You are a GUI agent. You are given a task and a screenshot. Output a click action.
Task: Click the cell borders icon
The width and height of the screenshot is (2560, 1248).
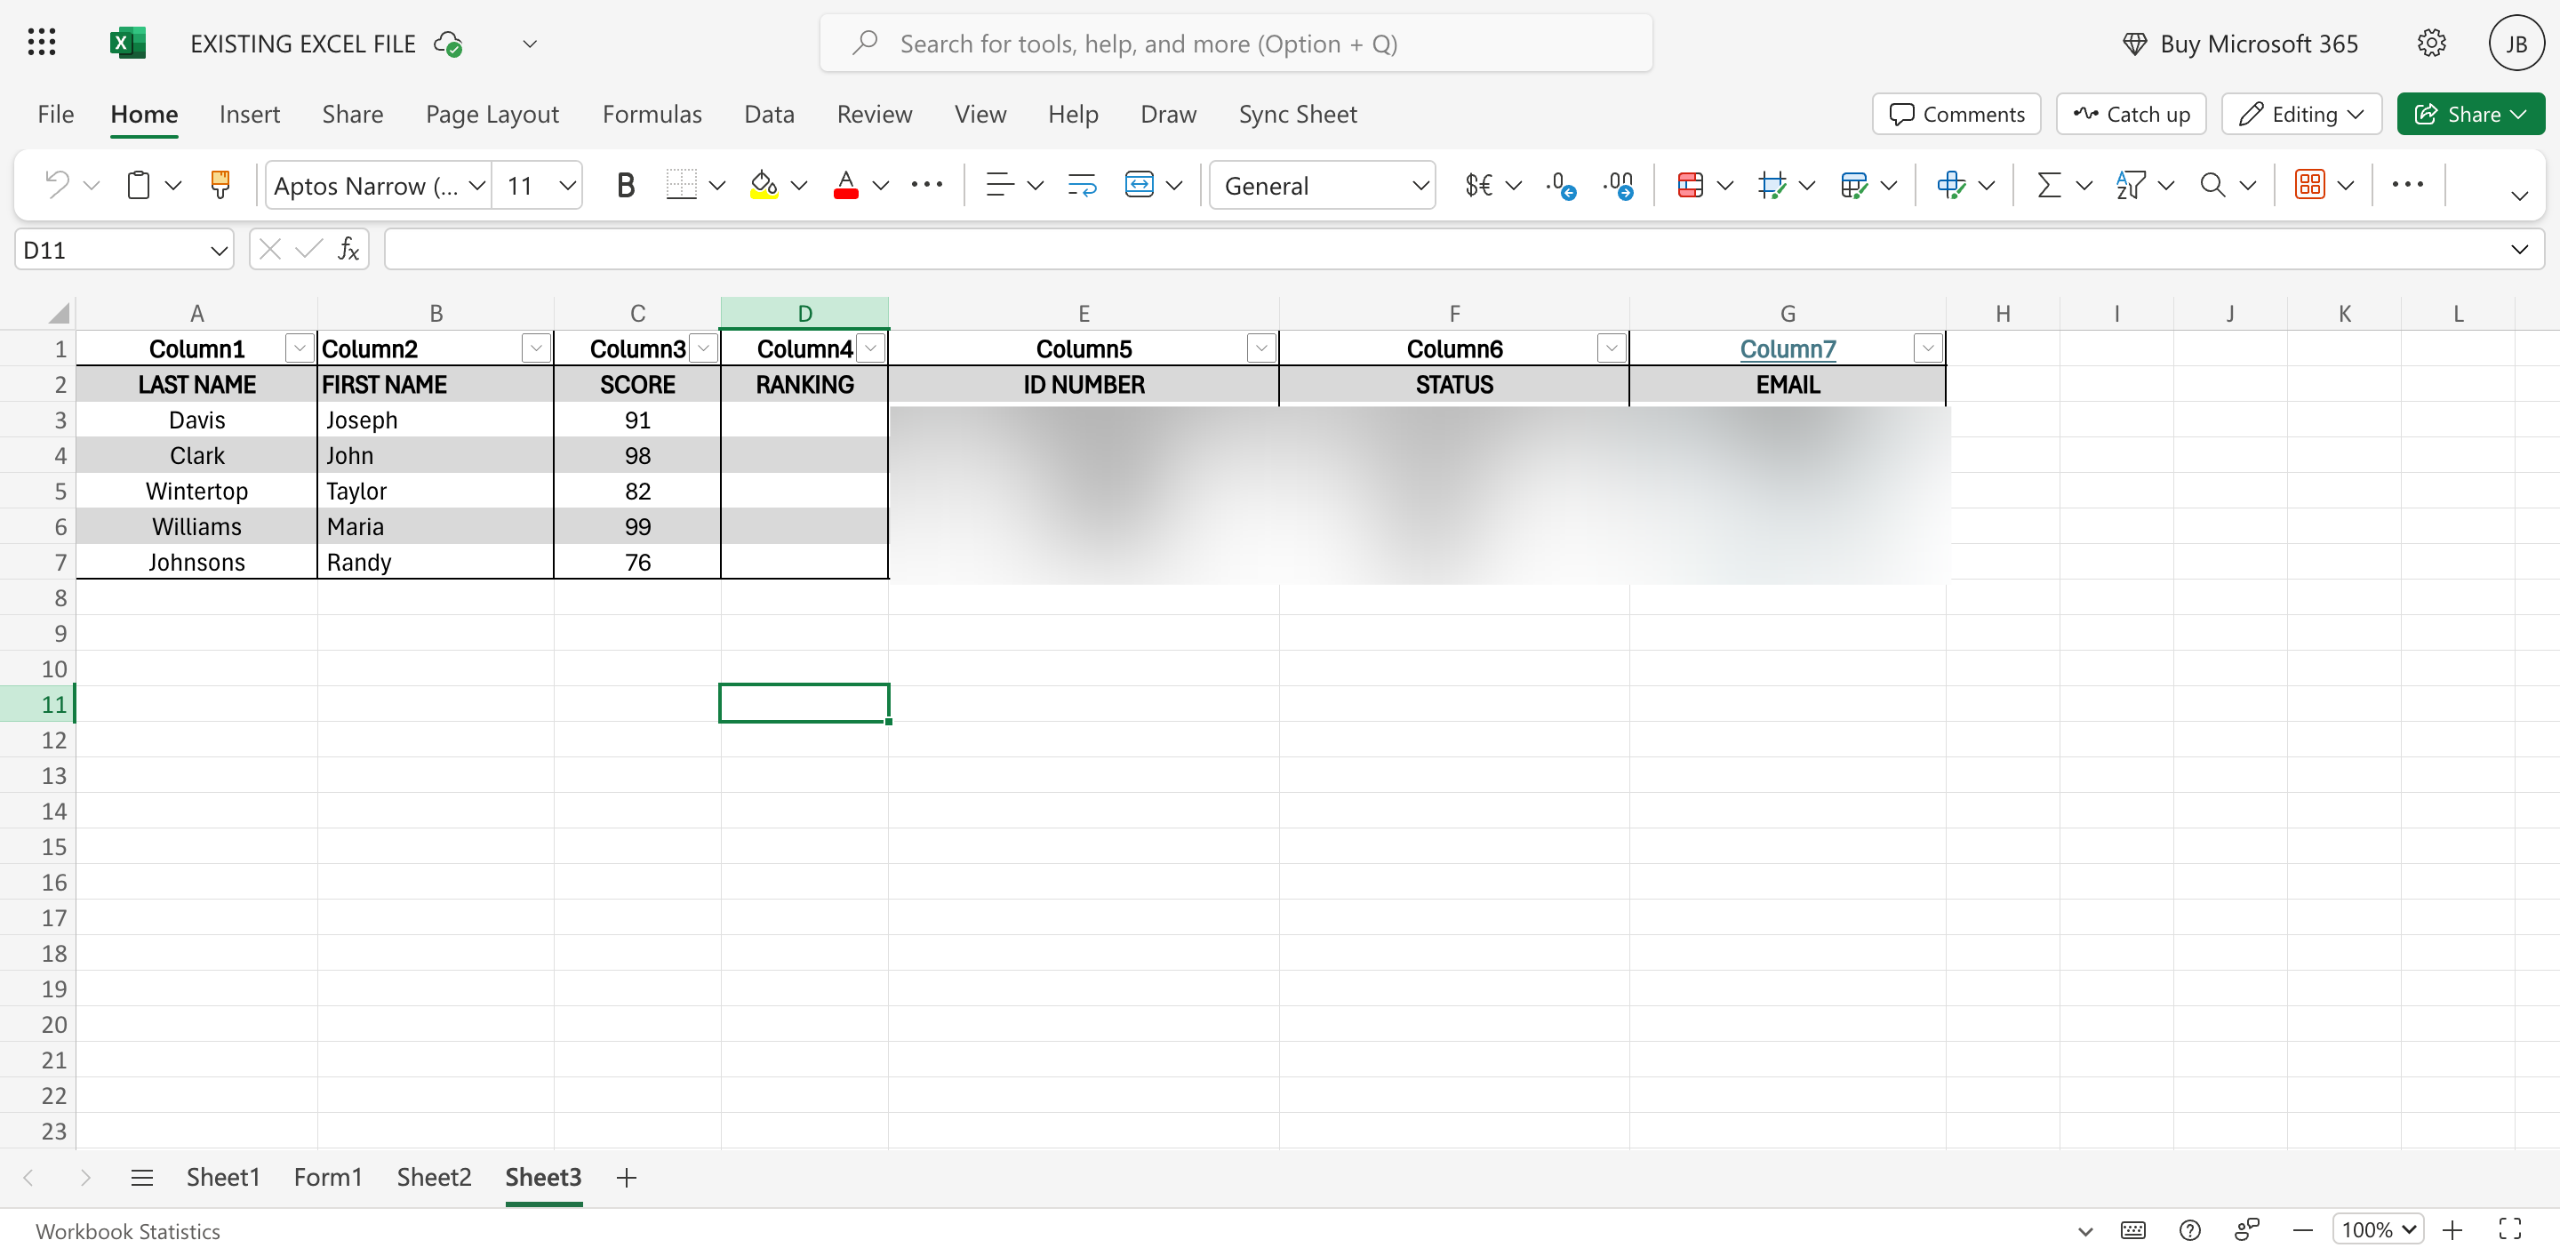[x=681, y=185]
